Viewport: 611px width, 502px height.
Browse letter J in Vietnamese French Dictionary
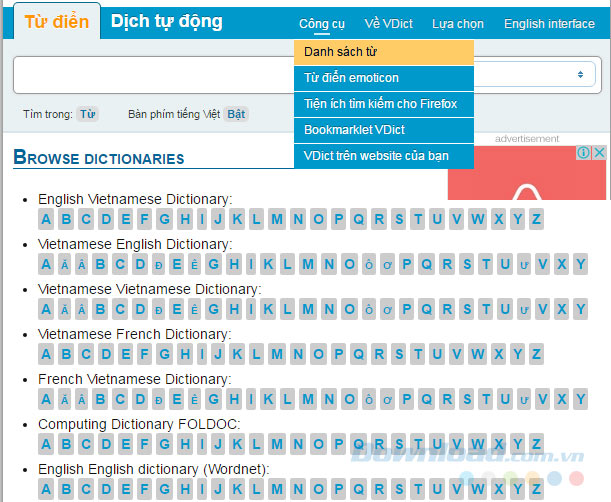click(218, 354)
